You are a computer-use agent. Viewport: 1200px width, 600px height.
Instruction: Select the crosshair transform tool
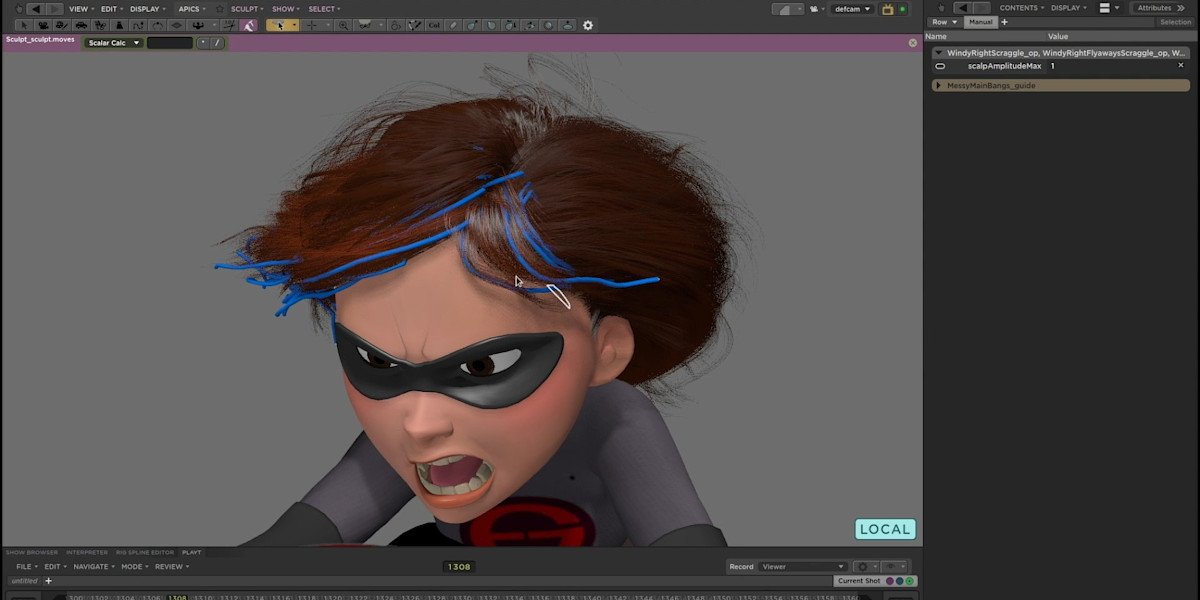(x=312, y=25)
